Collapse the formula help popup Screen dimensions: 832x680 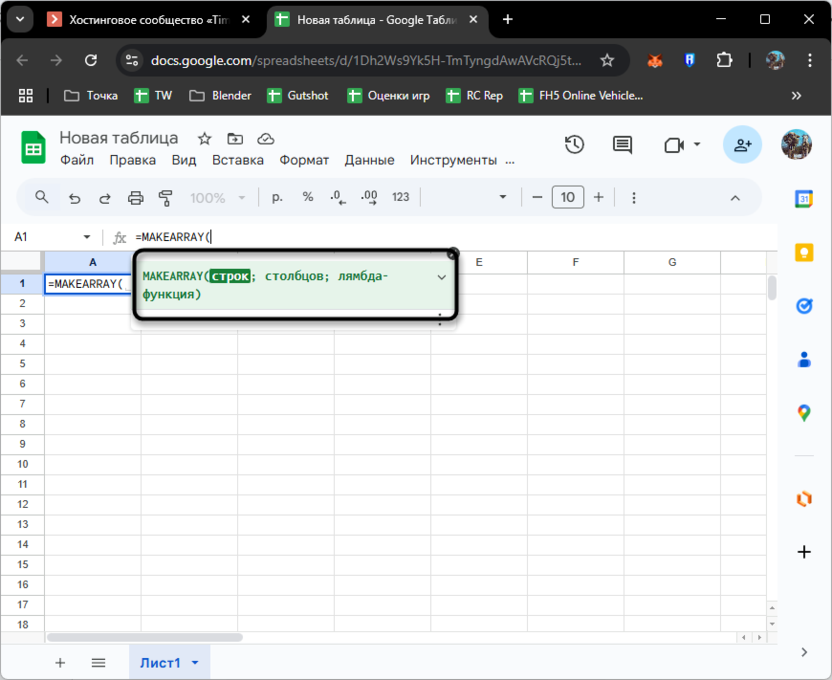441,278
